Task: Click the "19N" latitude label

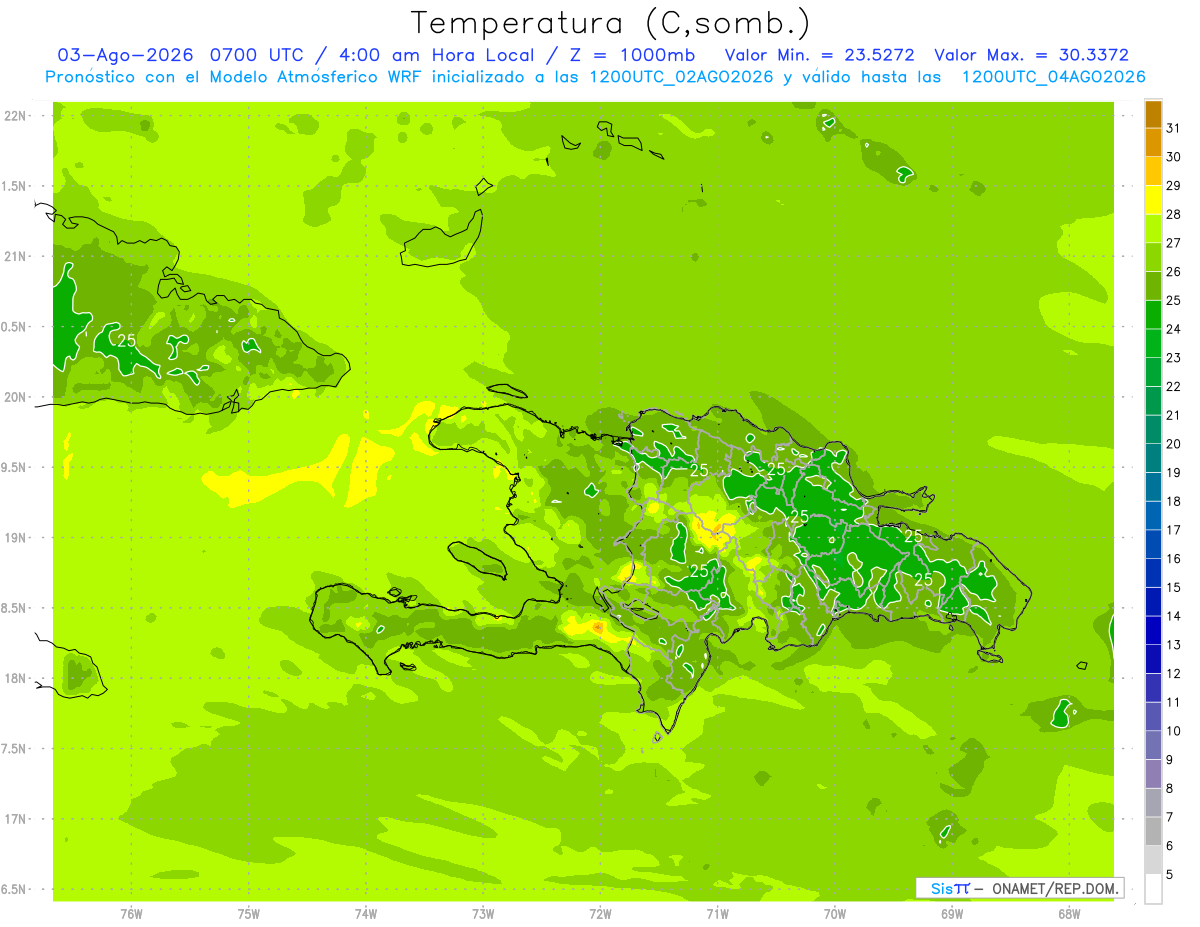Action: (17, 537)
